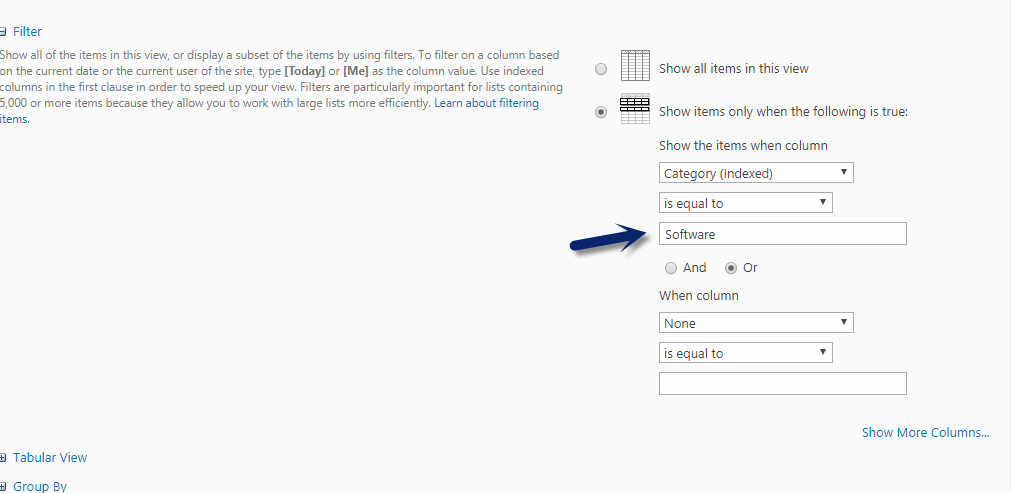Open the None column dropdown
Screen dimensions: 1011x493
[756, 323]
